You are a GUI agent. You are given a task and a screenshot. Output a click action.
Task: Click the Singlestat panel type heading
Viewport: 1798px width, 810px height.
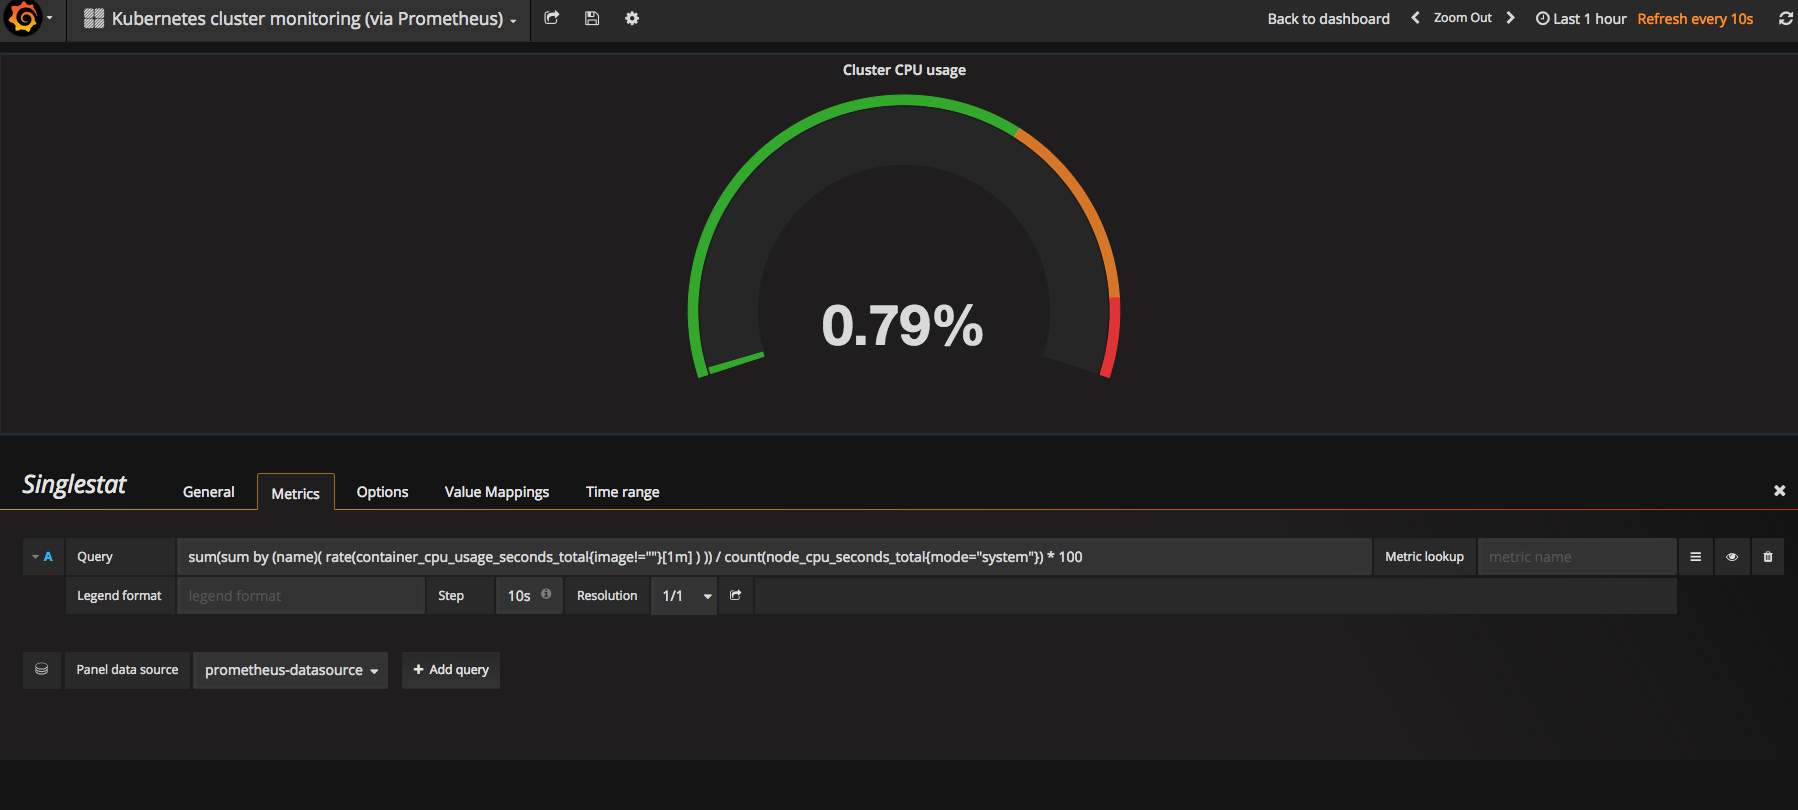point(75,485)
